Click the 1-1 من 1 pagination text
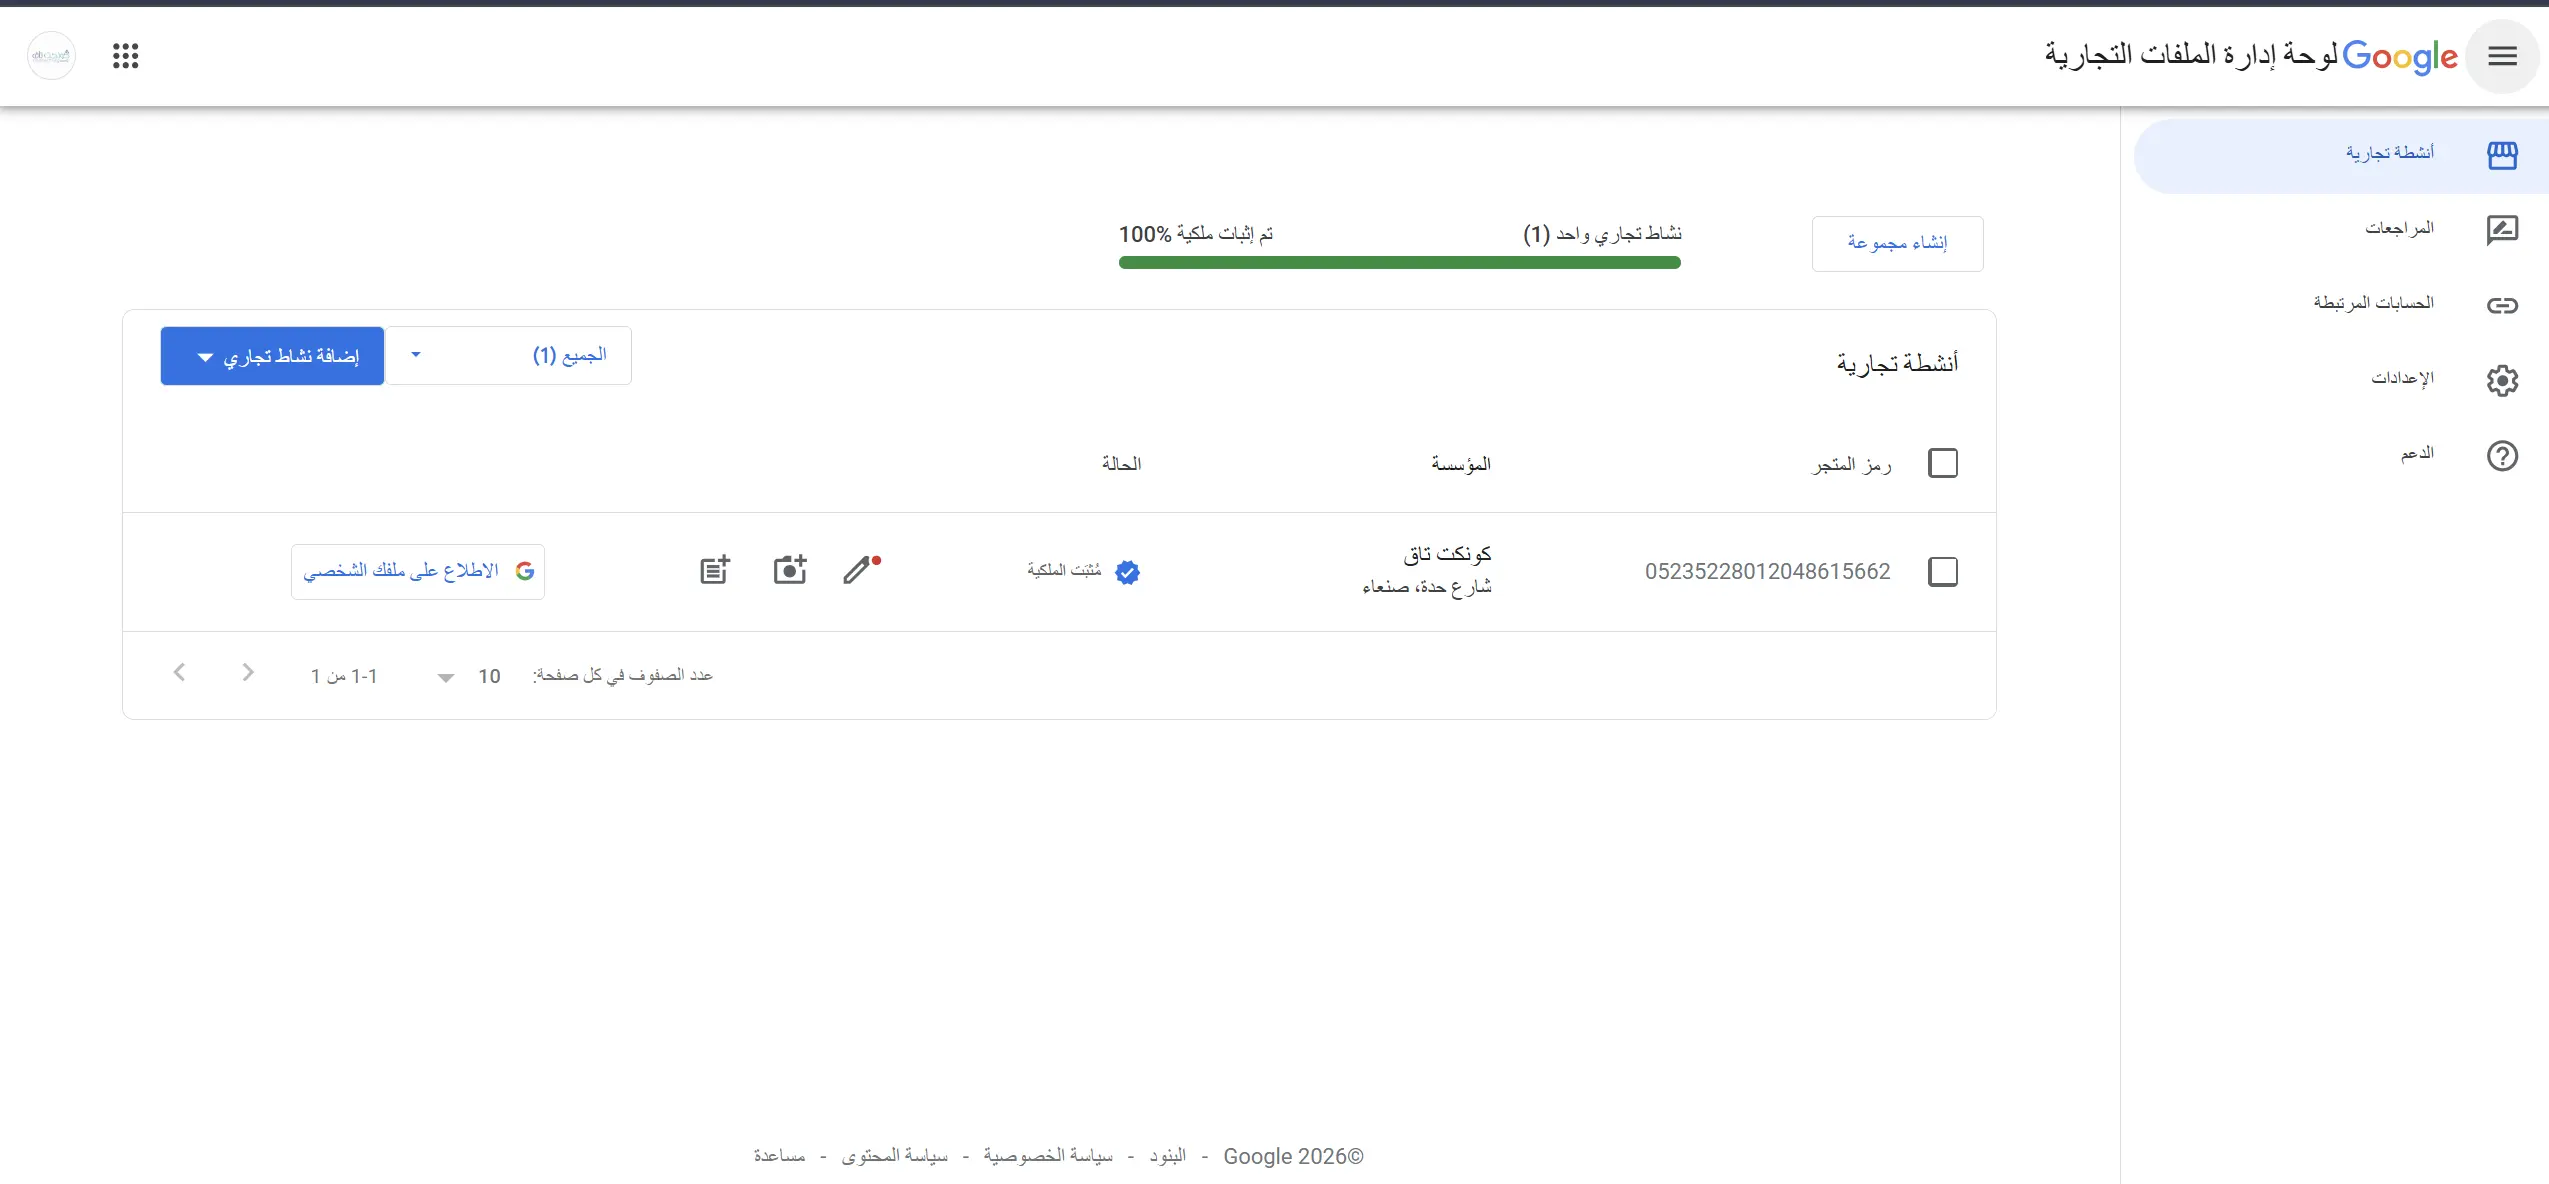The height and width of the screenshot is (1184, 2549). tap(344, 677)
